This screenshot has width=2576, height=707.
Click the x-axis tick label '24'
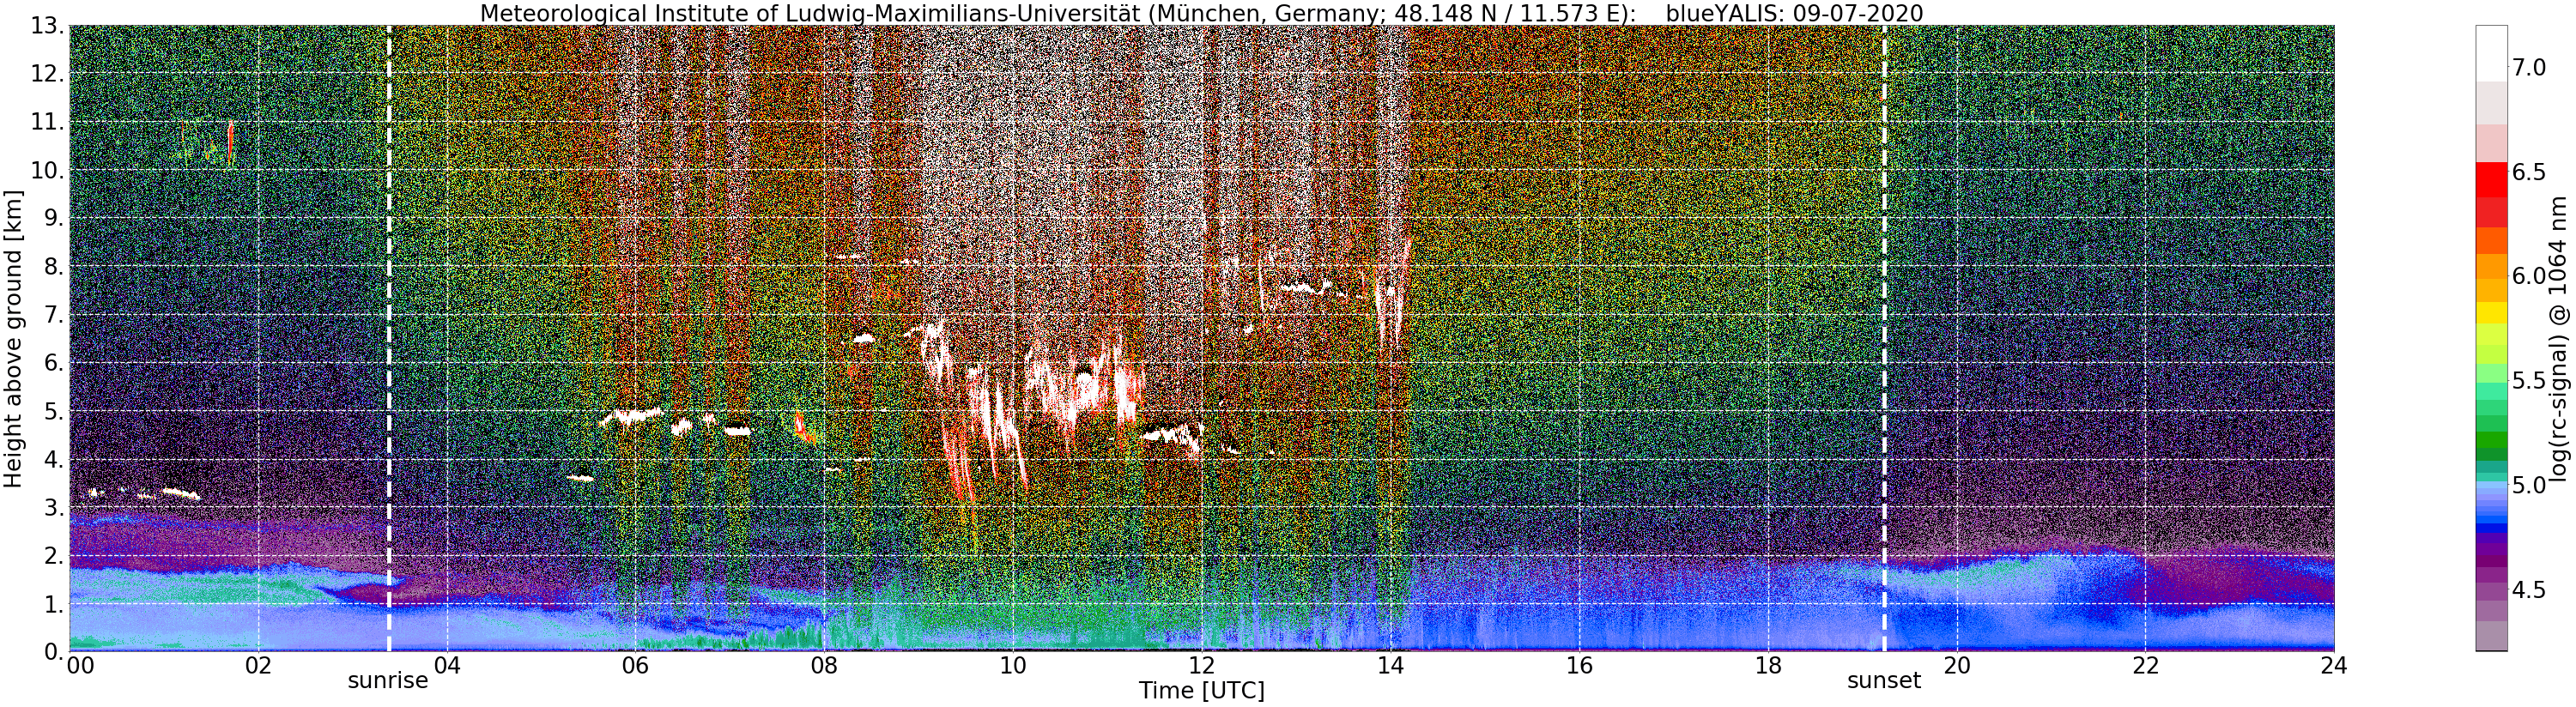(x=2334, y=667)
